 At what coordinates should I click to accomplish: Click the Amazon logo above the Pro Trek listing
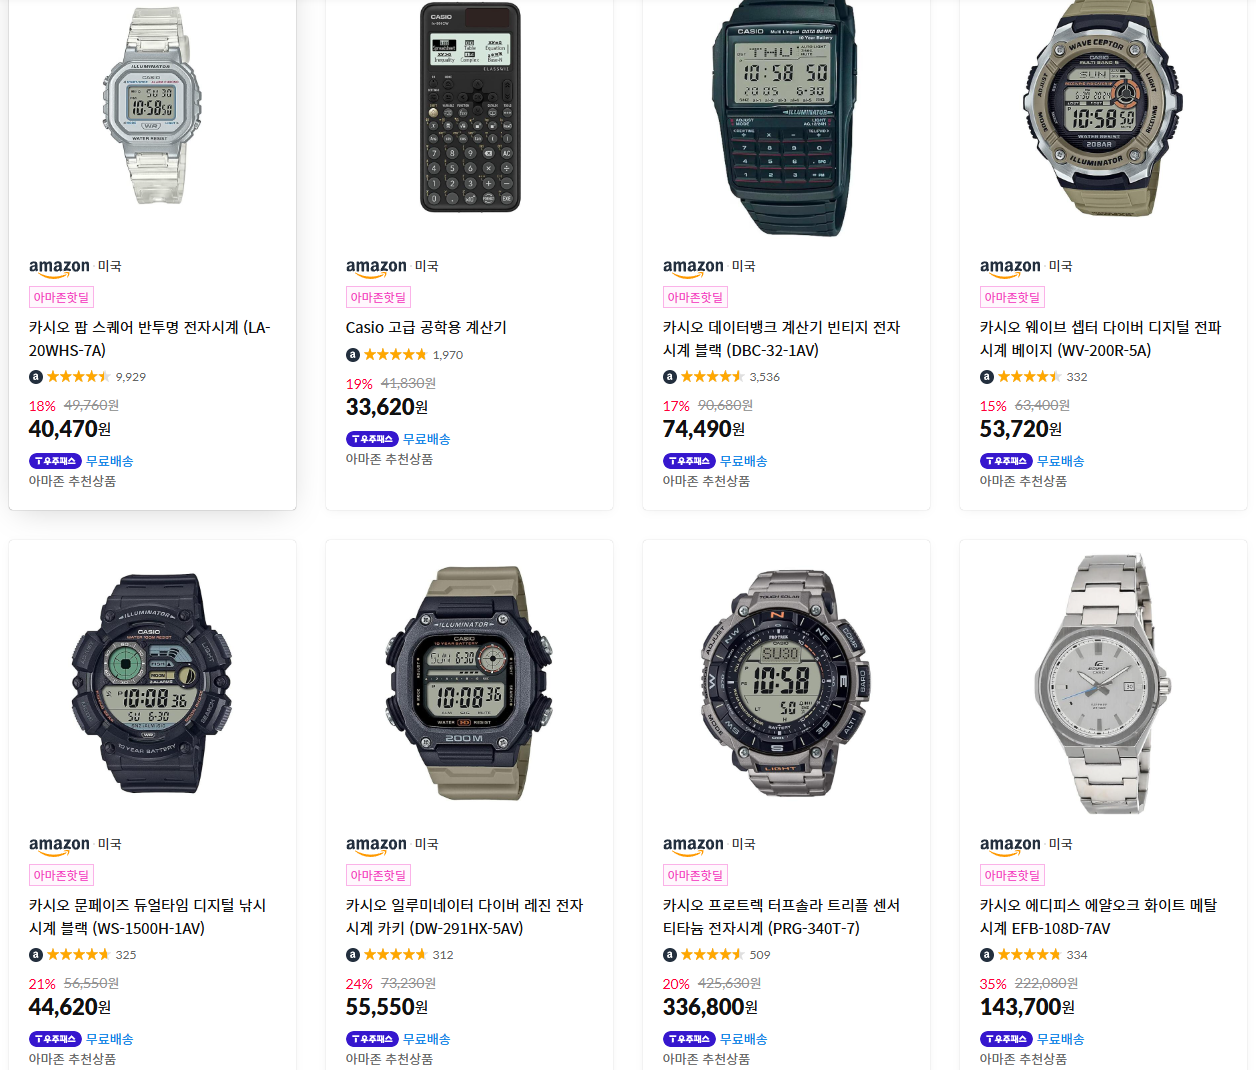pos(693,845)
